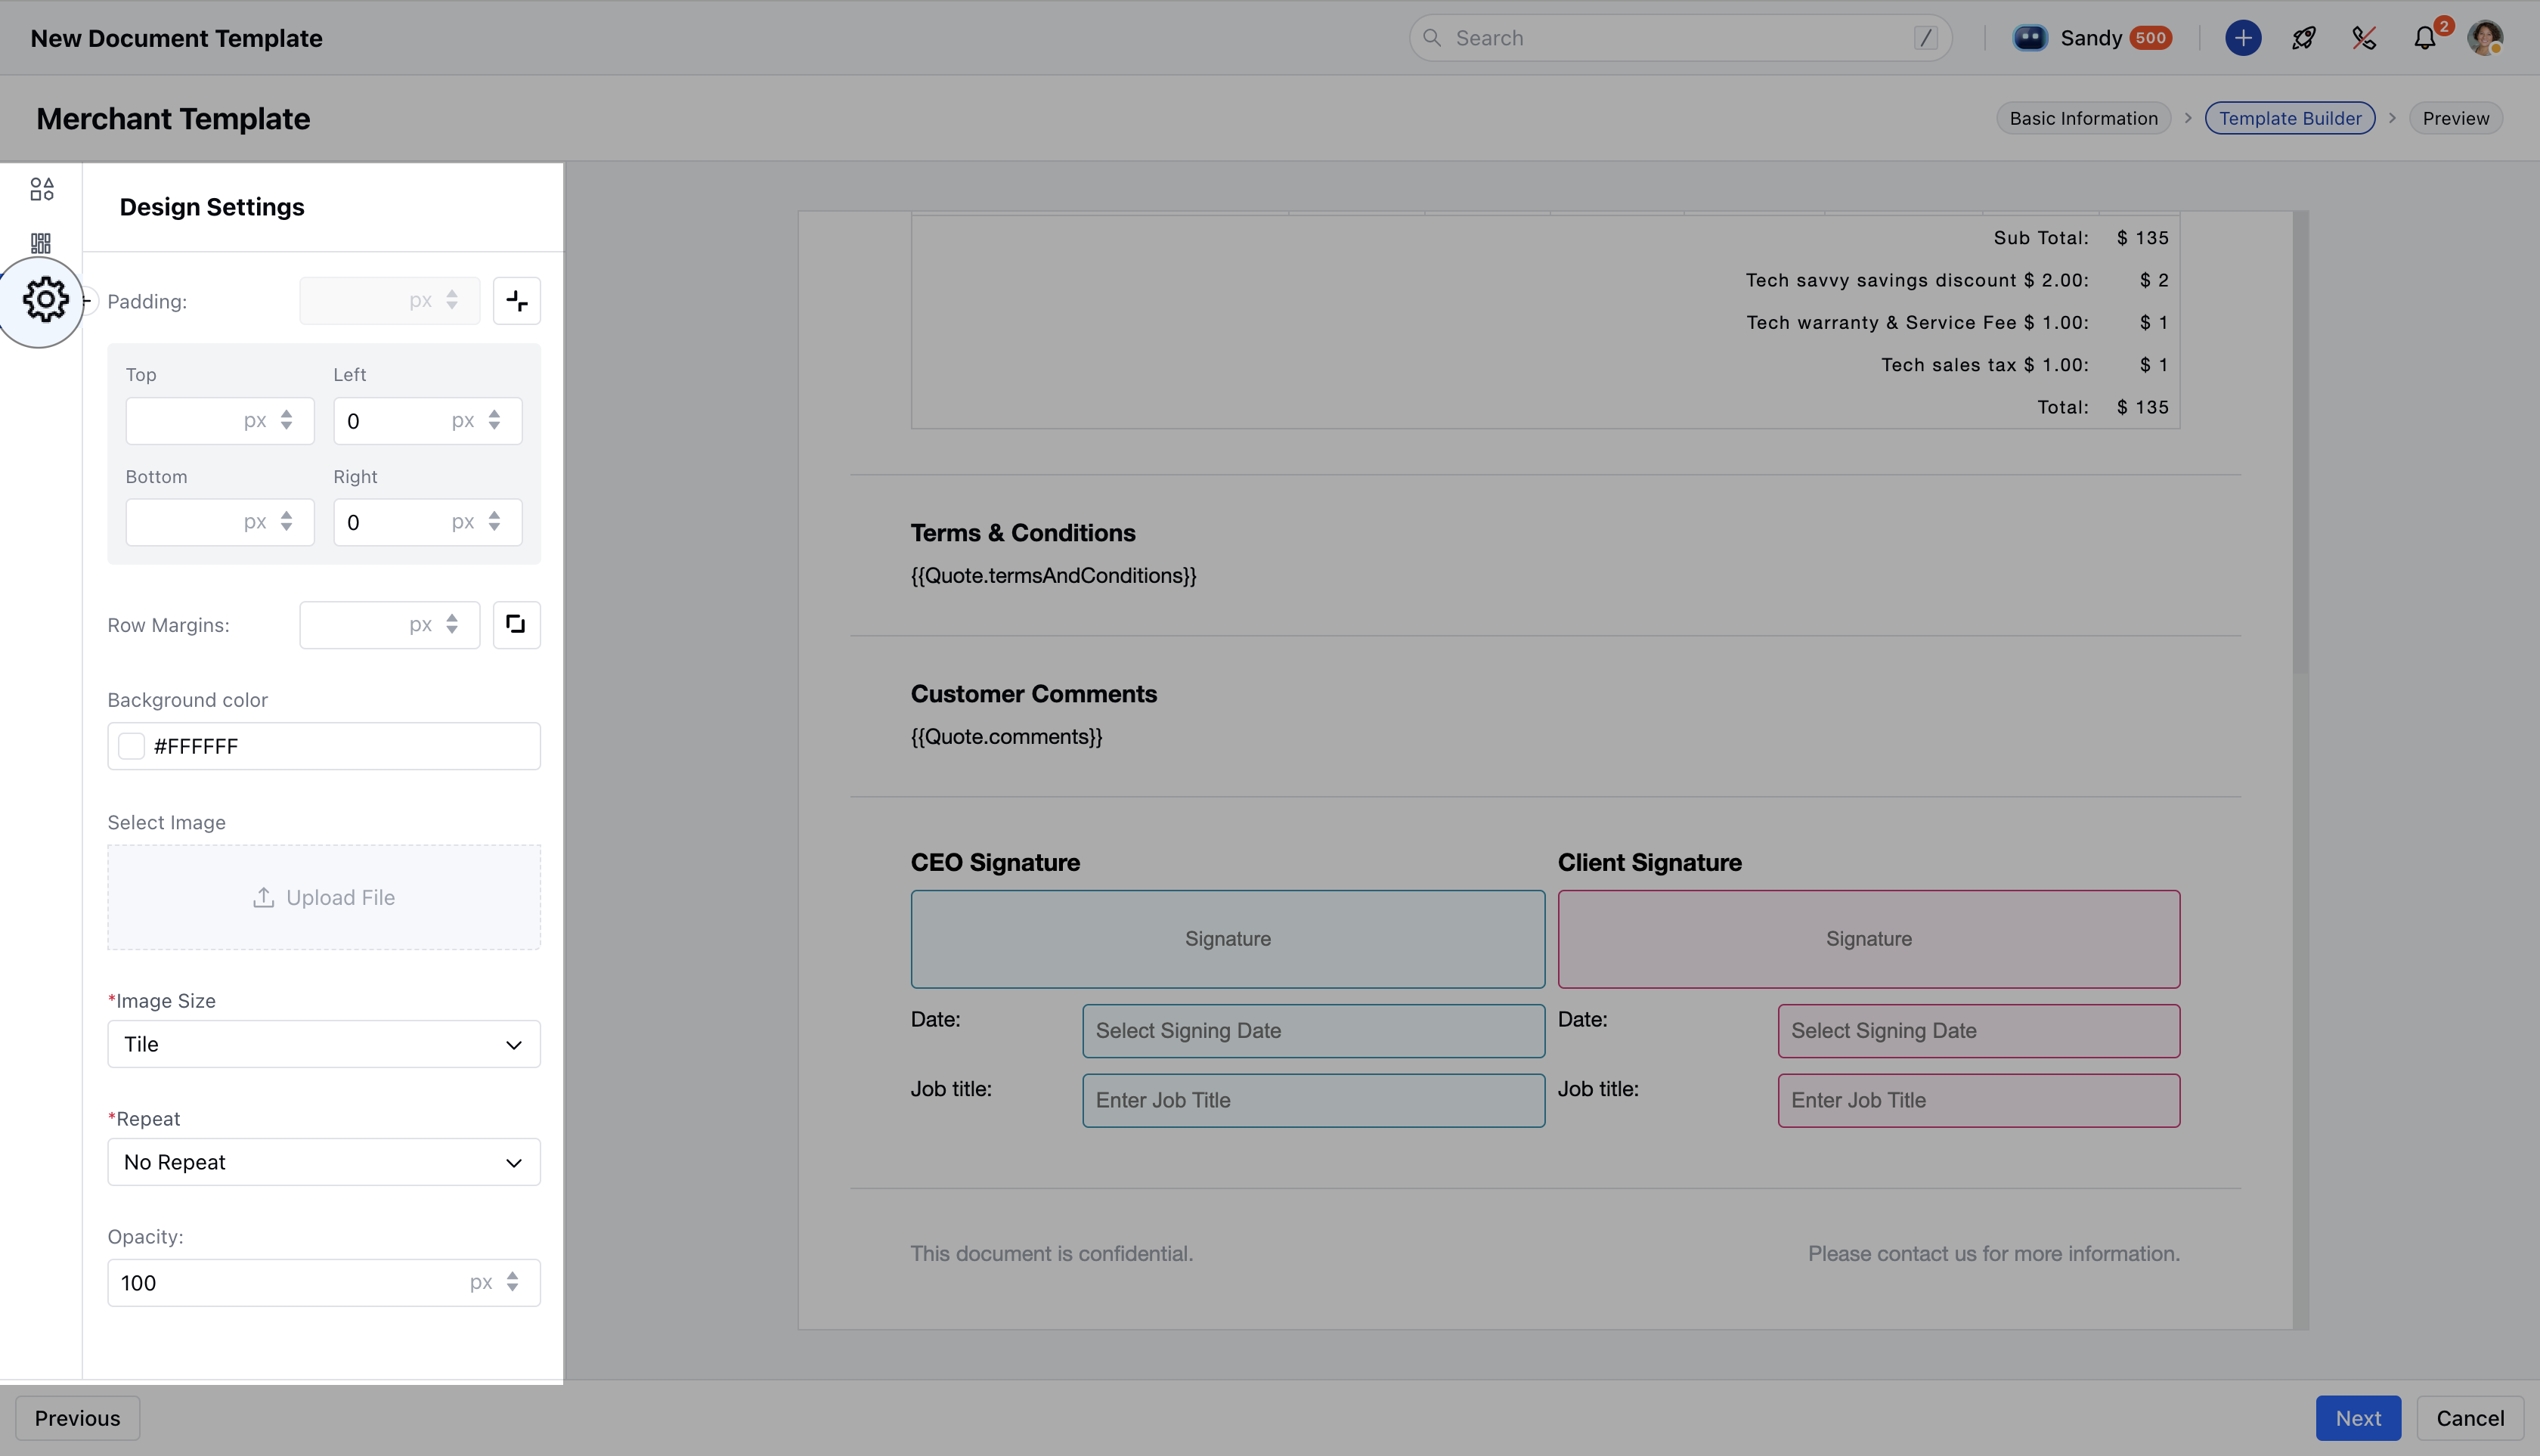
Task: Click the Top padding stepper arrows
Action: click(x=286, y=420)
